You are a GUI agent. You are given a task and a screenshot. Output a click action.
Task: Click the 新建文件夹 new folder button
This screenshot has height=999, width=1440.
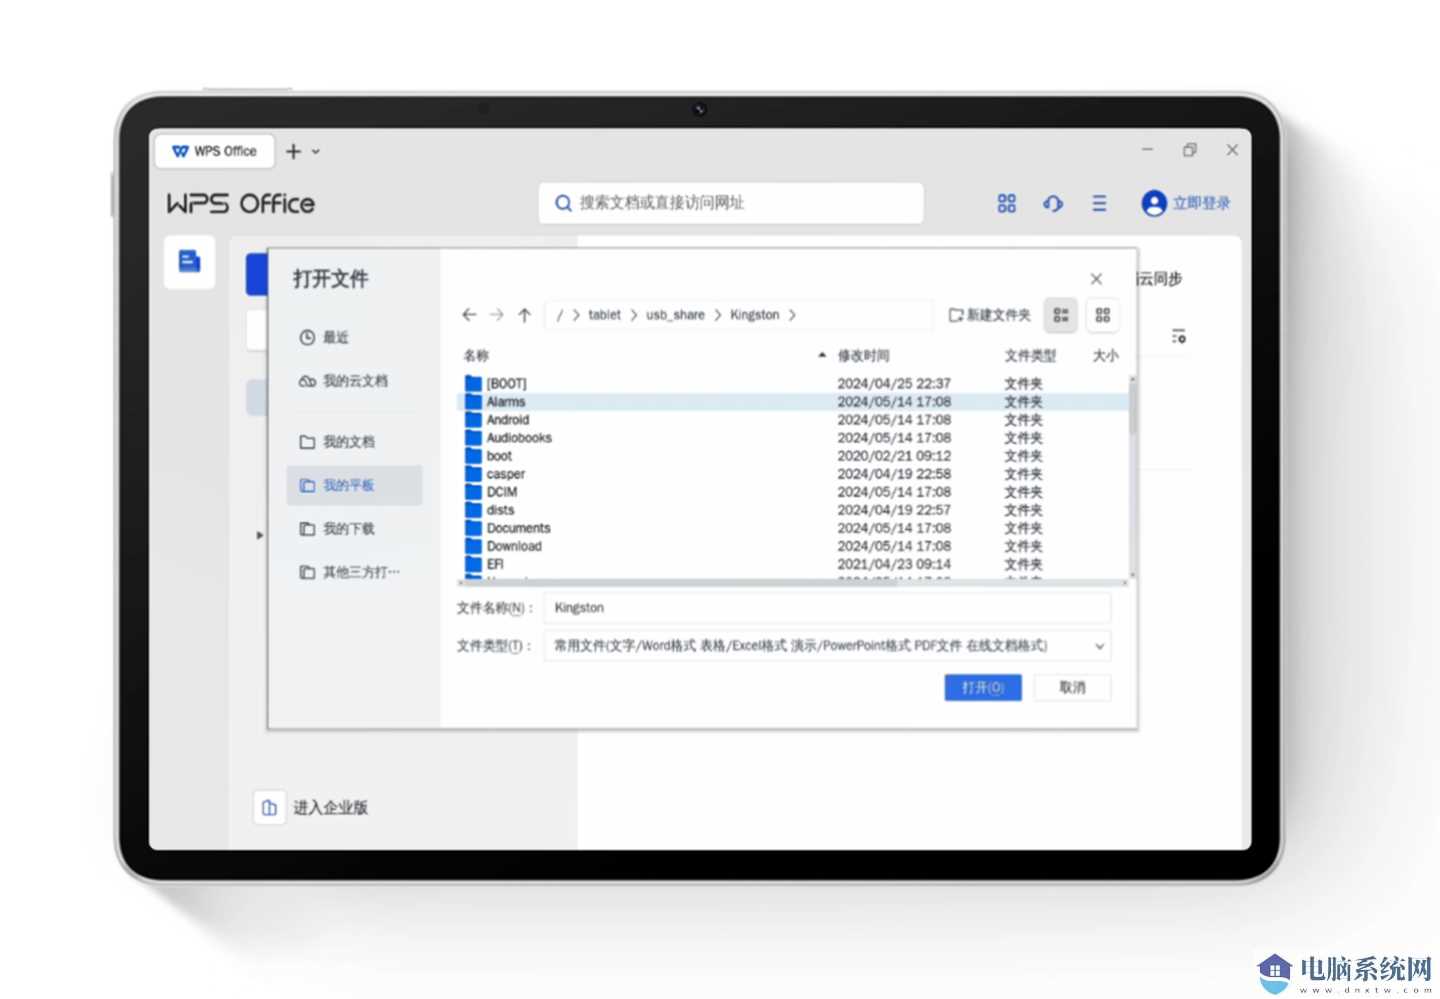[989, 315]
